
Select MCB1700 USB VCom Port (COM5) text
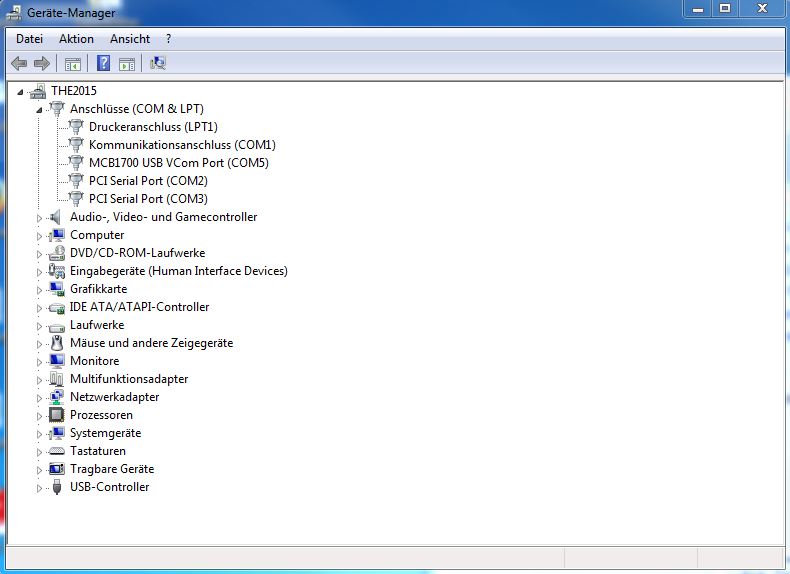[179, 163]
